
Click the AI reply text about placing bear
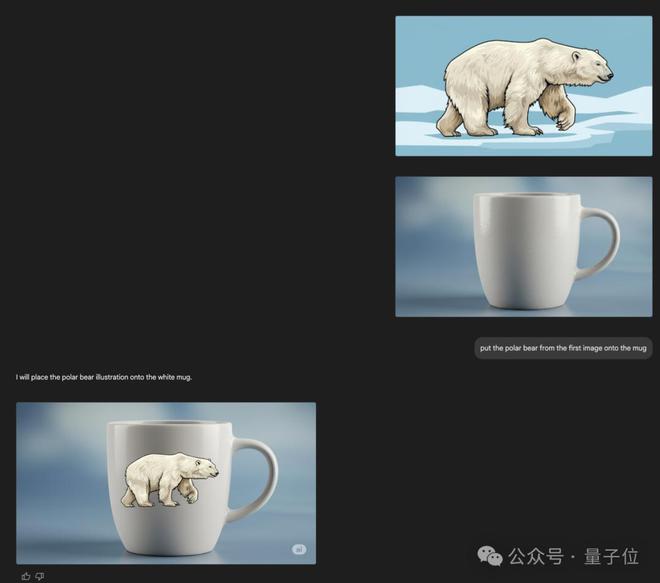point(104,377)
